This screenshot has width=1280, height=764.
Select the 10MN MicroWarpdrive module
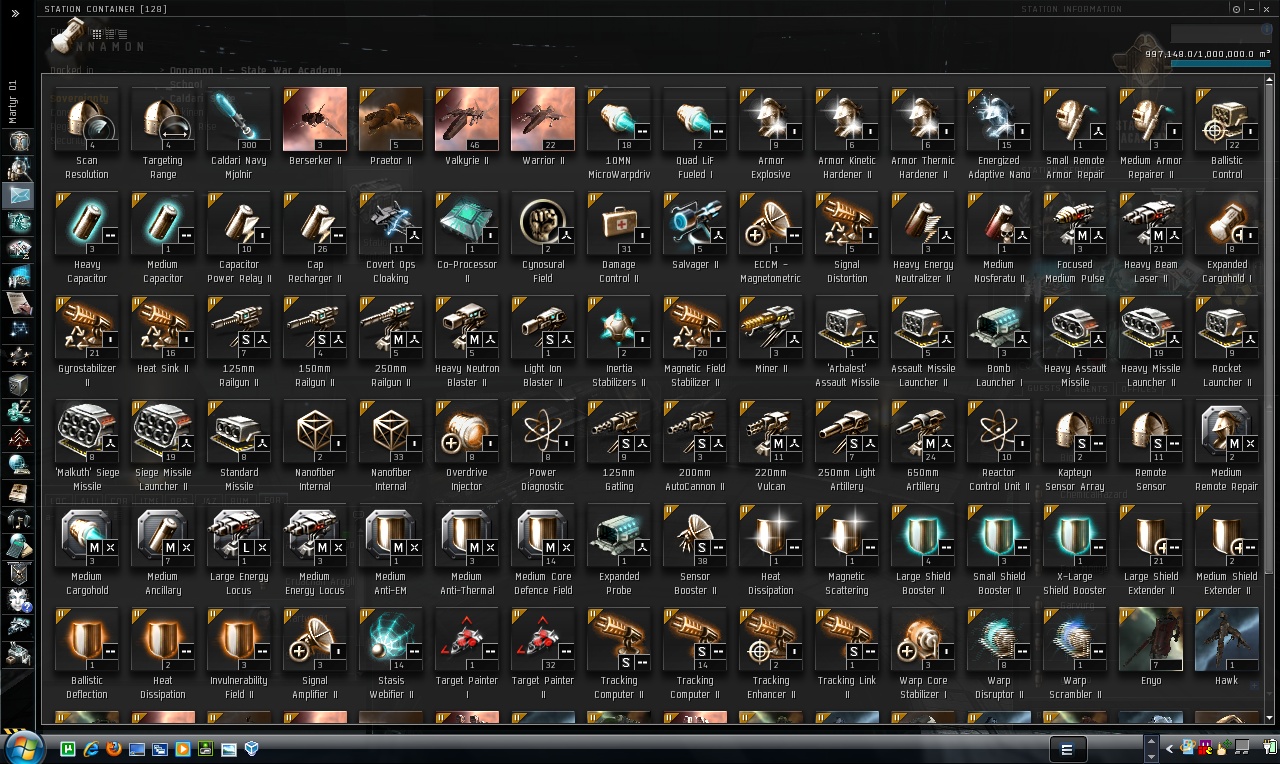tap(619, 119)
